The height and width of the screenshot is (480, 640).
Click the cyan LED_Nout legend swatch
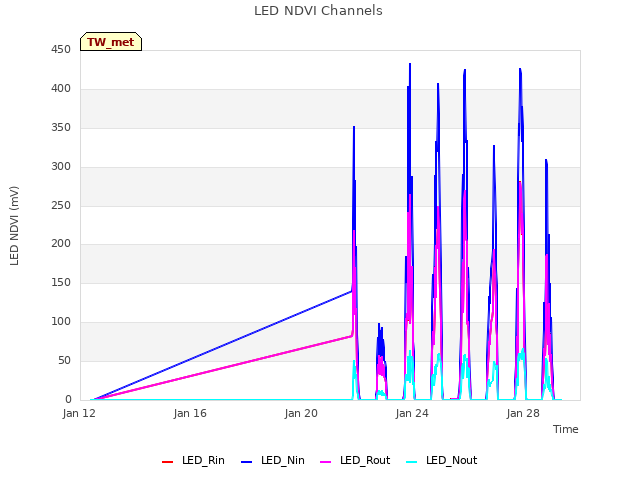(412, 462)
